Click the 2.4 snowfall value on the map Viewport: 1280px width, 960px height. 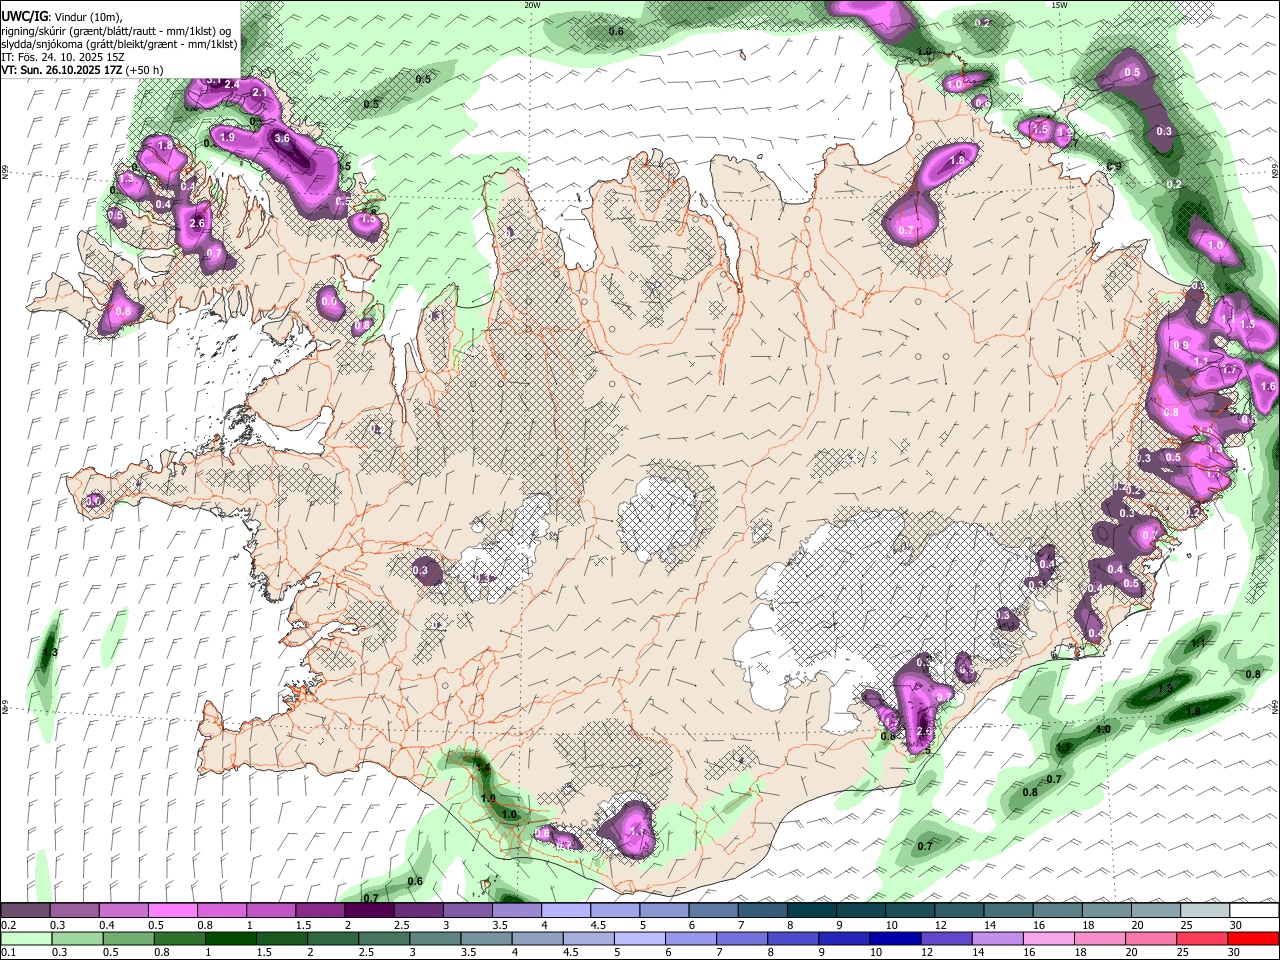pyautogui.click(x=232, y=85)
